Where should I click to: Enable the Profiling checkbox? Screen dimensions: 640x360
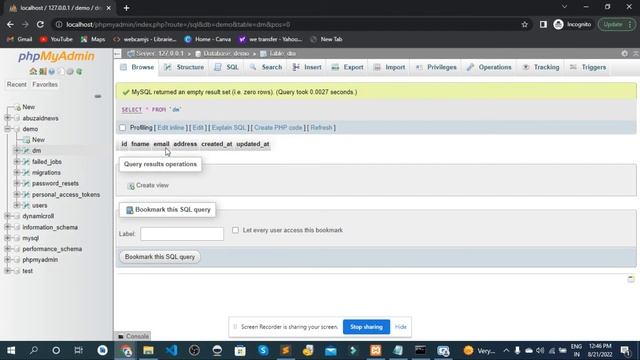[122, 128]
